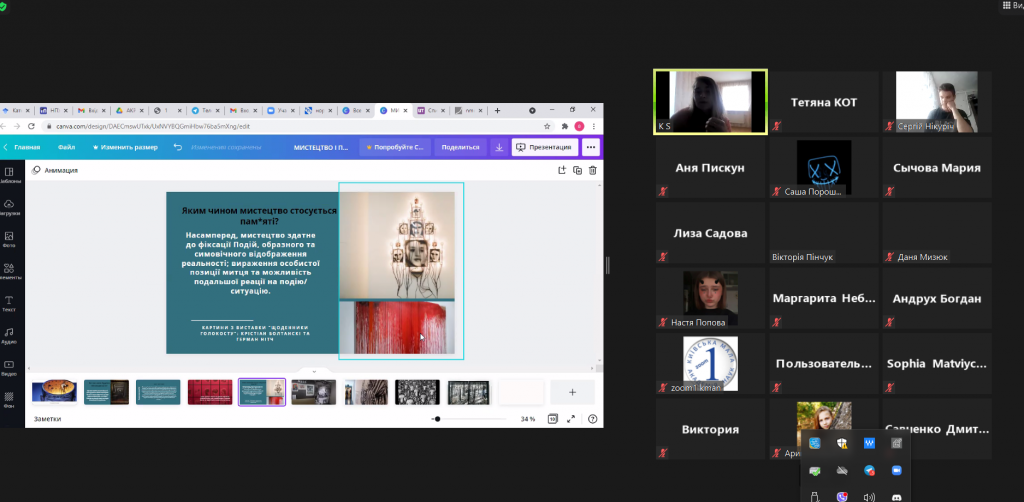This screenshot has width=1024, height=502.
Task: Open the Text panel in Canva sidebar
Action: (10, 304)
